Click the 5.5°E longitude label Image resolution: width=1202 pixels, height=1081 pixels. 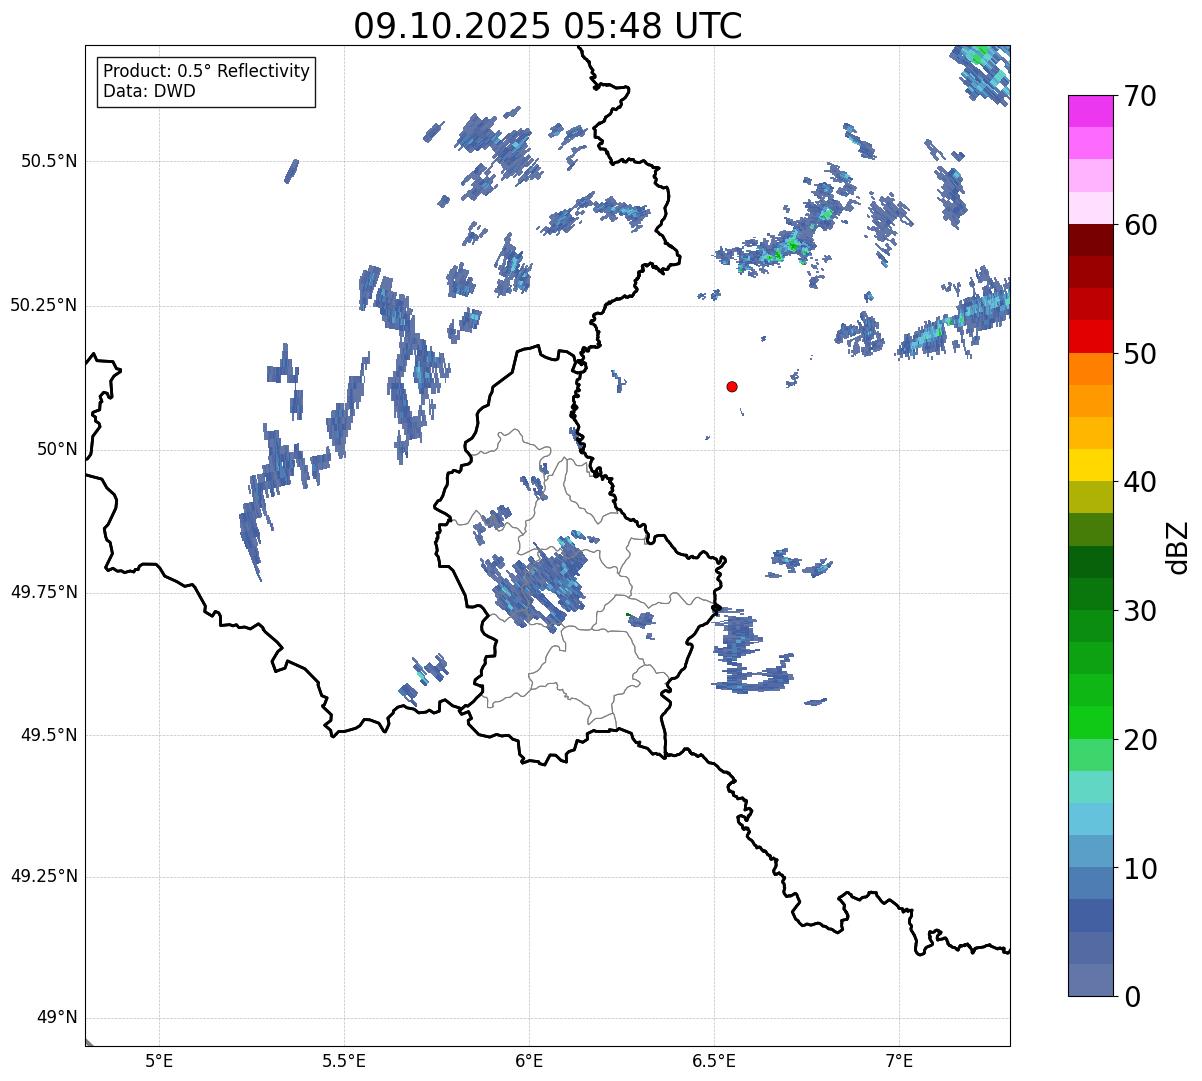coord(344,1060)
